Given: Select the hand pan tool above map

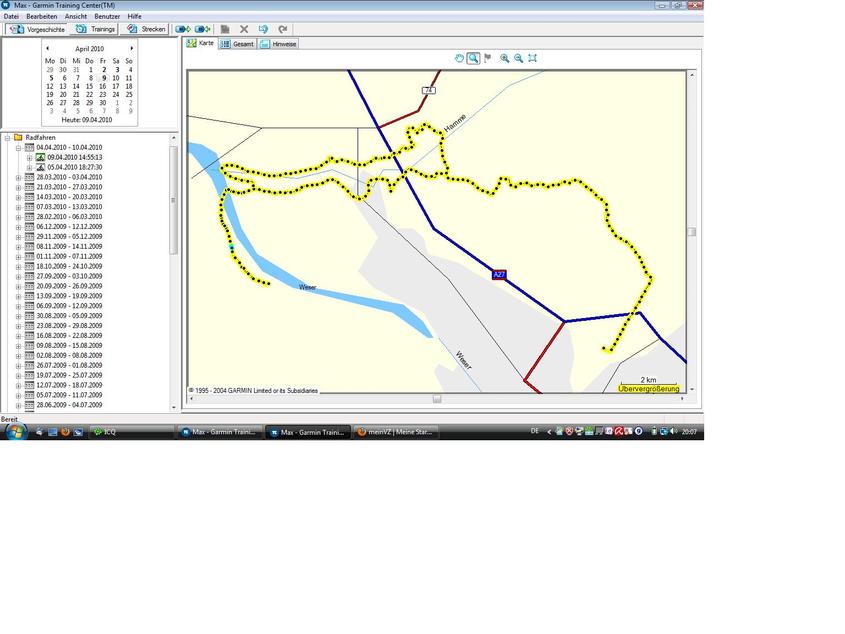Looking at the screenshot, I should (459, 58).
